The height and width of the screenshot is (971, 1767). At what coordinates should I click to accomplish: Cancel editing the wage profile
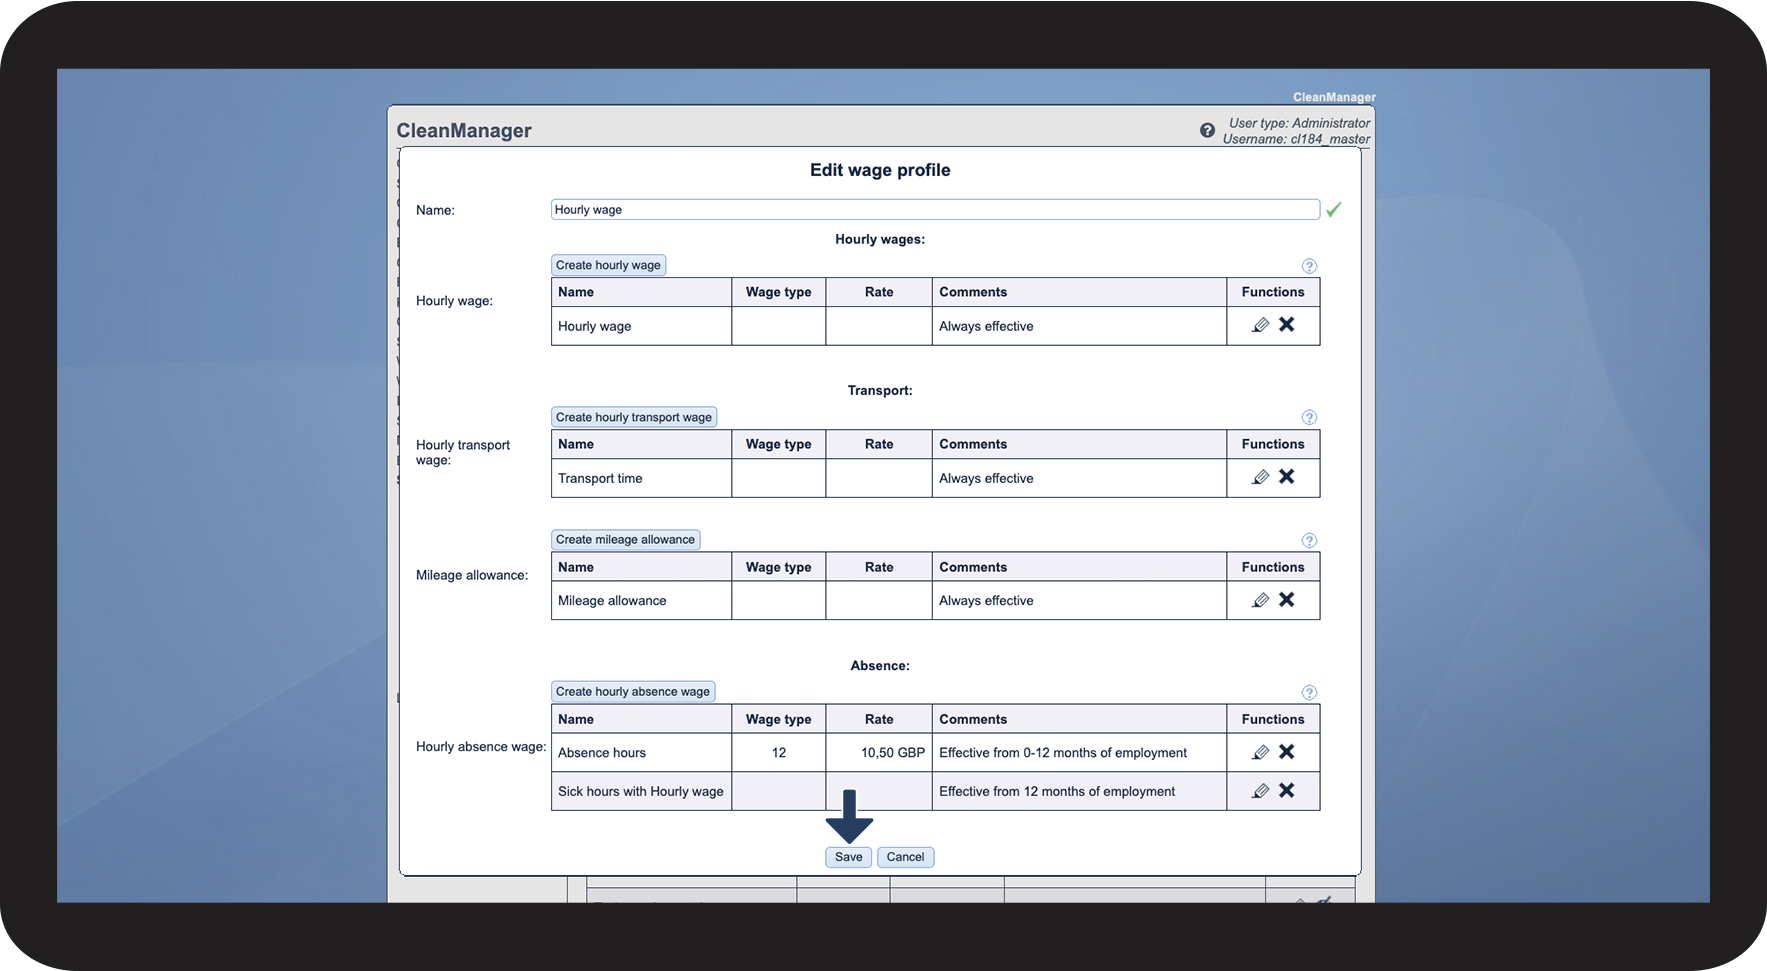(x=905, y=857)
